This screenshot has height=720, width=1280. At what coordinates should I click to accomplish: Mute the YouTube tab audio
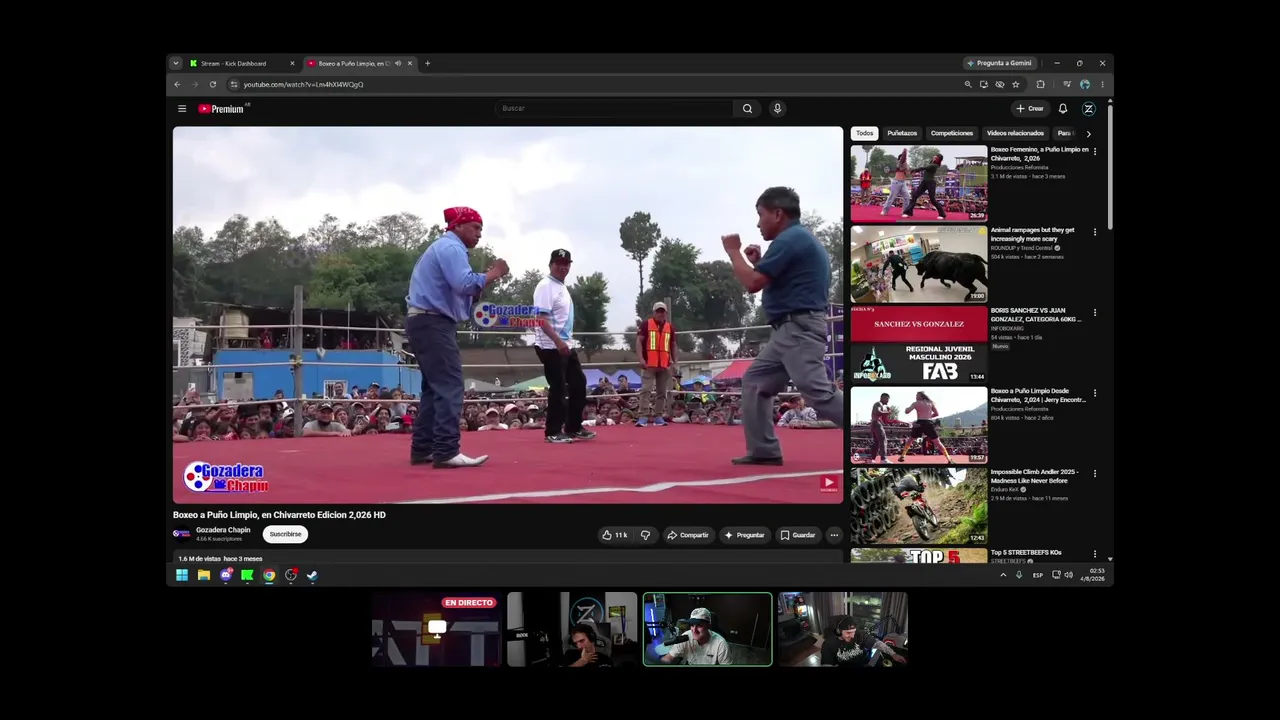(398, 63)
